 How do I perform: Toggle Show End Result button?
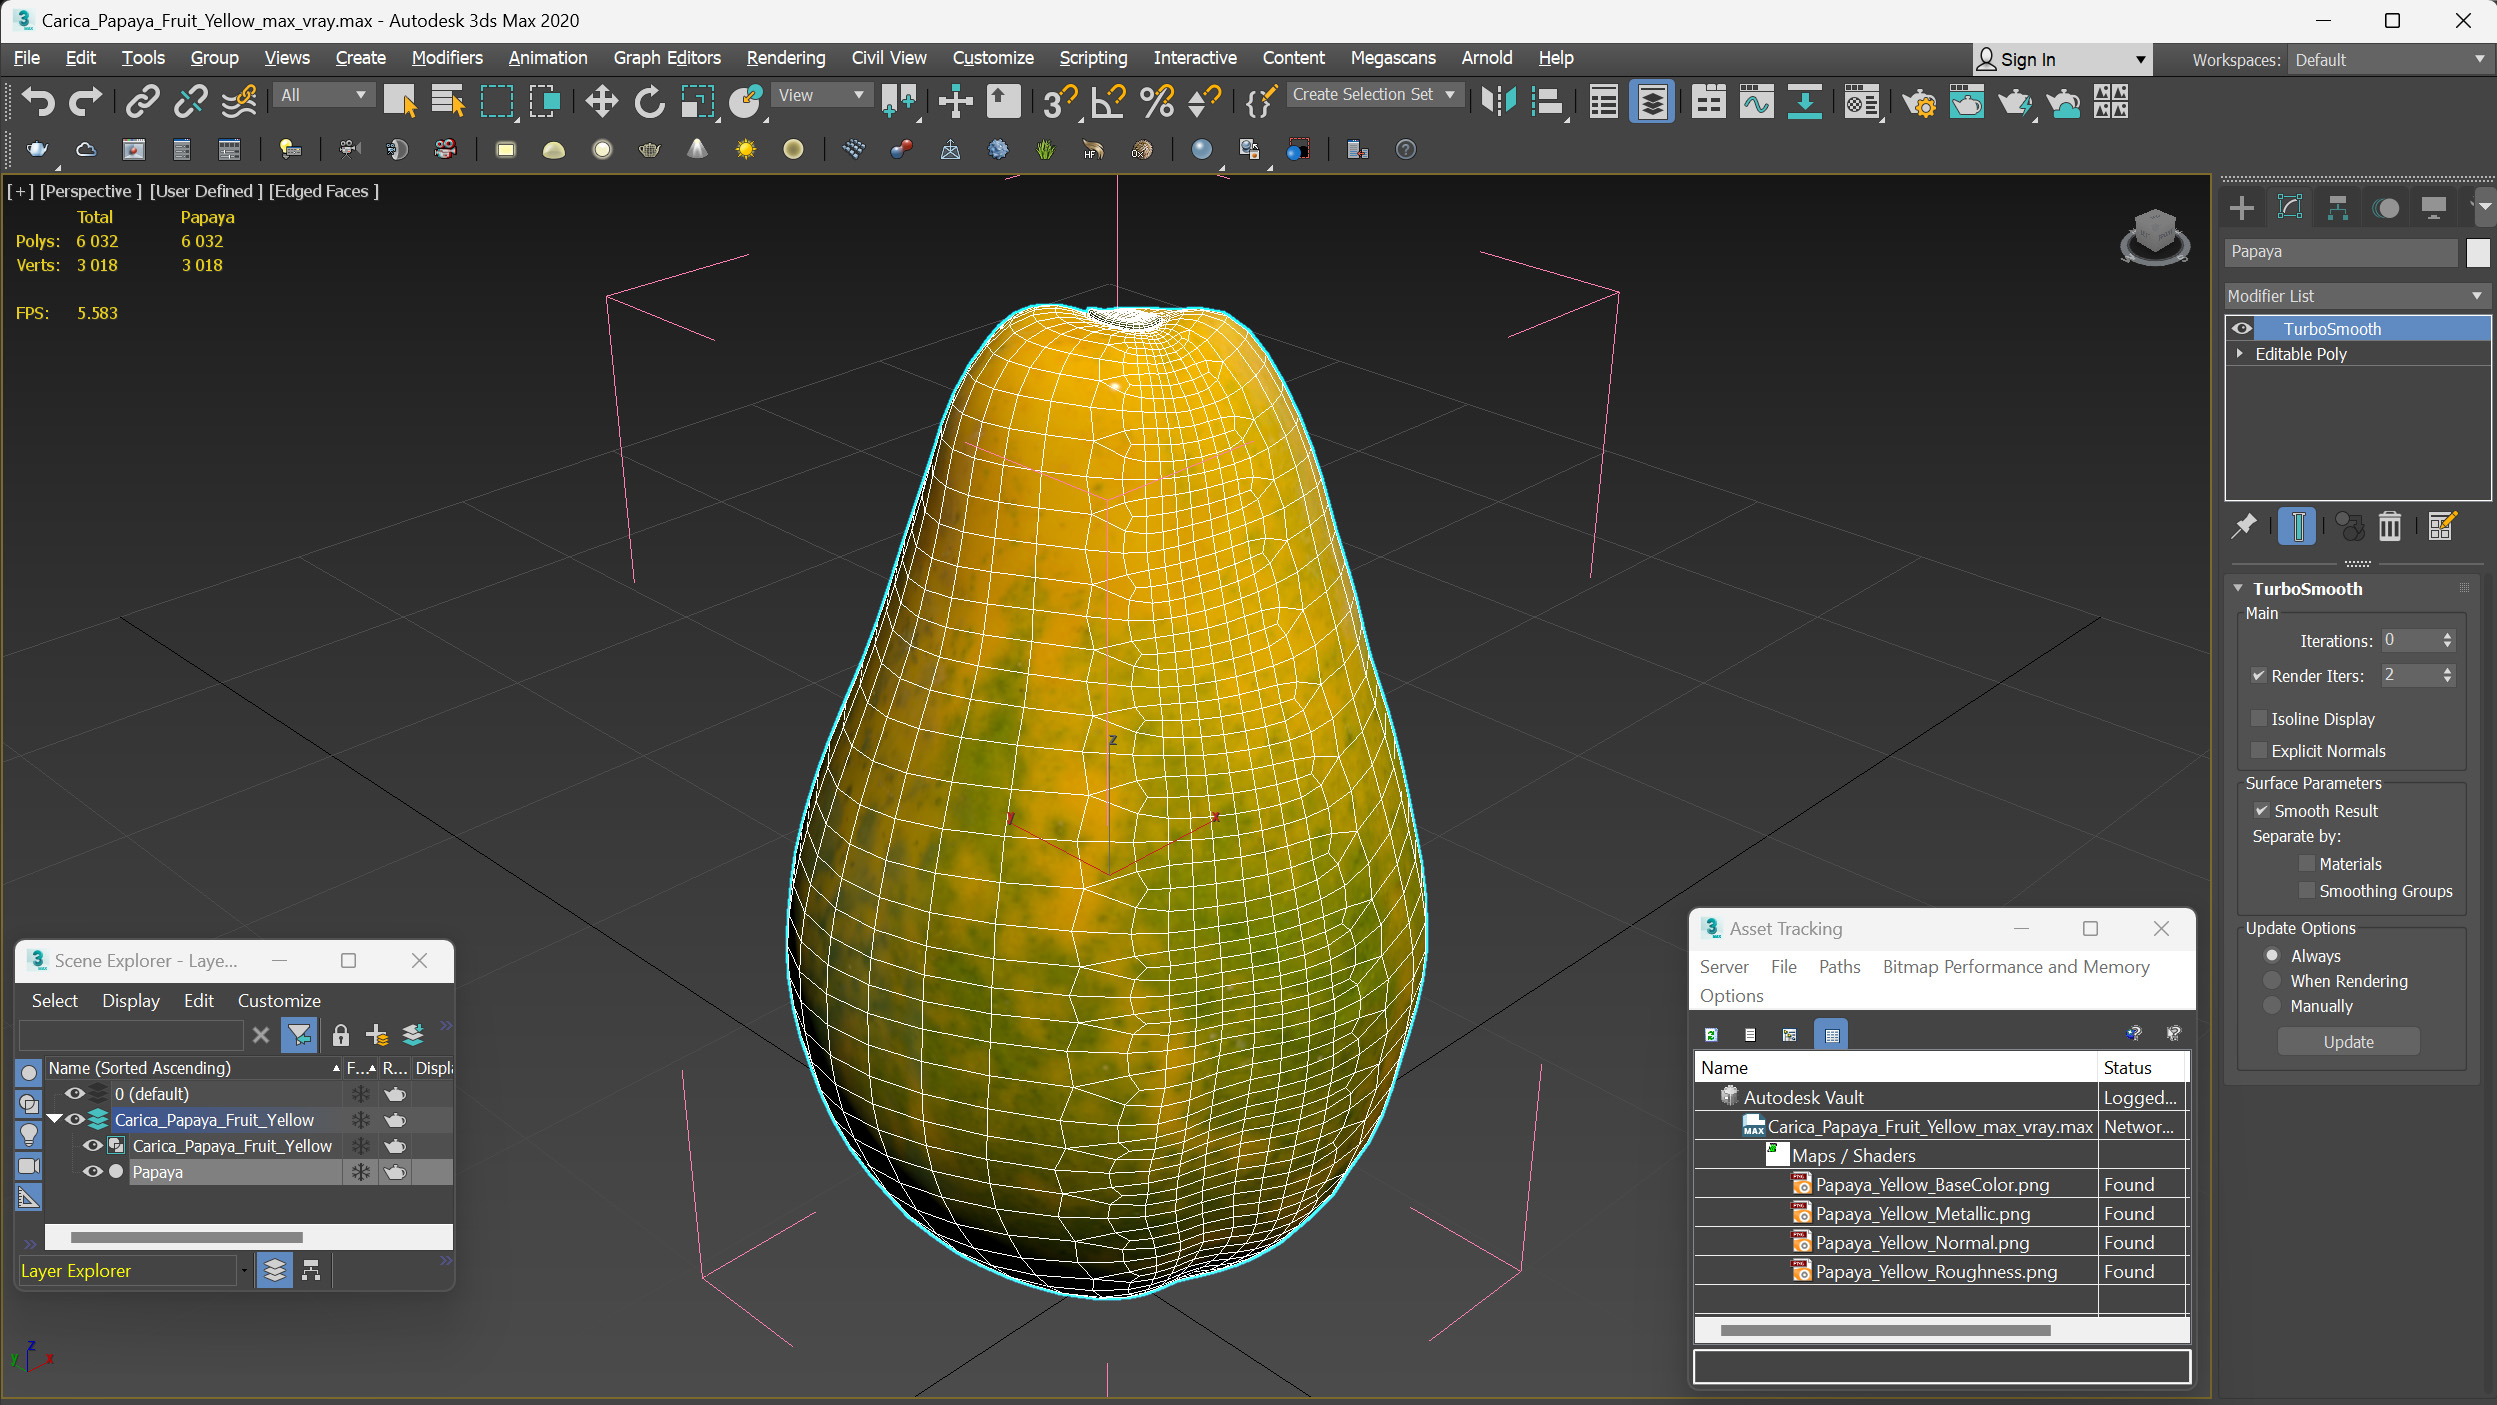pyautogui.click(x=2297, y=526)
